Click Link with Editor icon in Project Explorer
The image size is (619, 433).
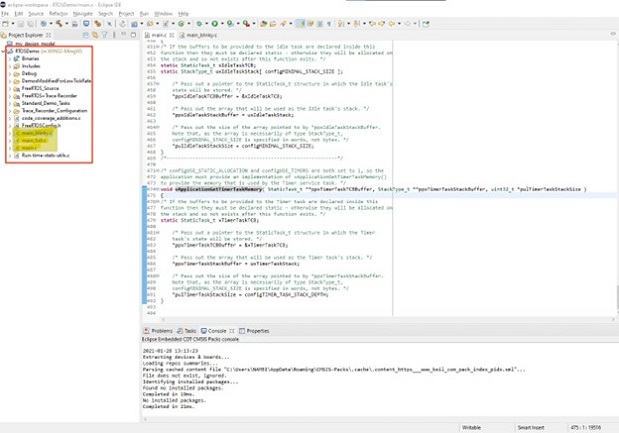click(x=95, y=35)
